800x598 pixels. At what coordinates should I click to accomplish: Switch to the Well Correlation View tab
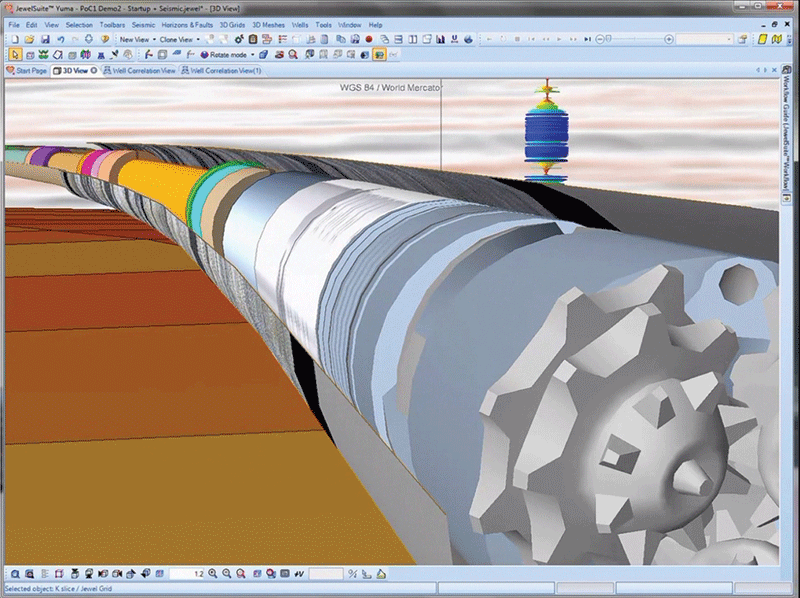click(140, 70)
